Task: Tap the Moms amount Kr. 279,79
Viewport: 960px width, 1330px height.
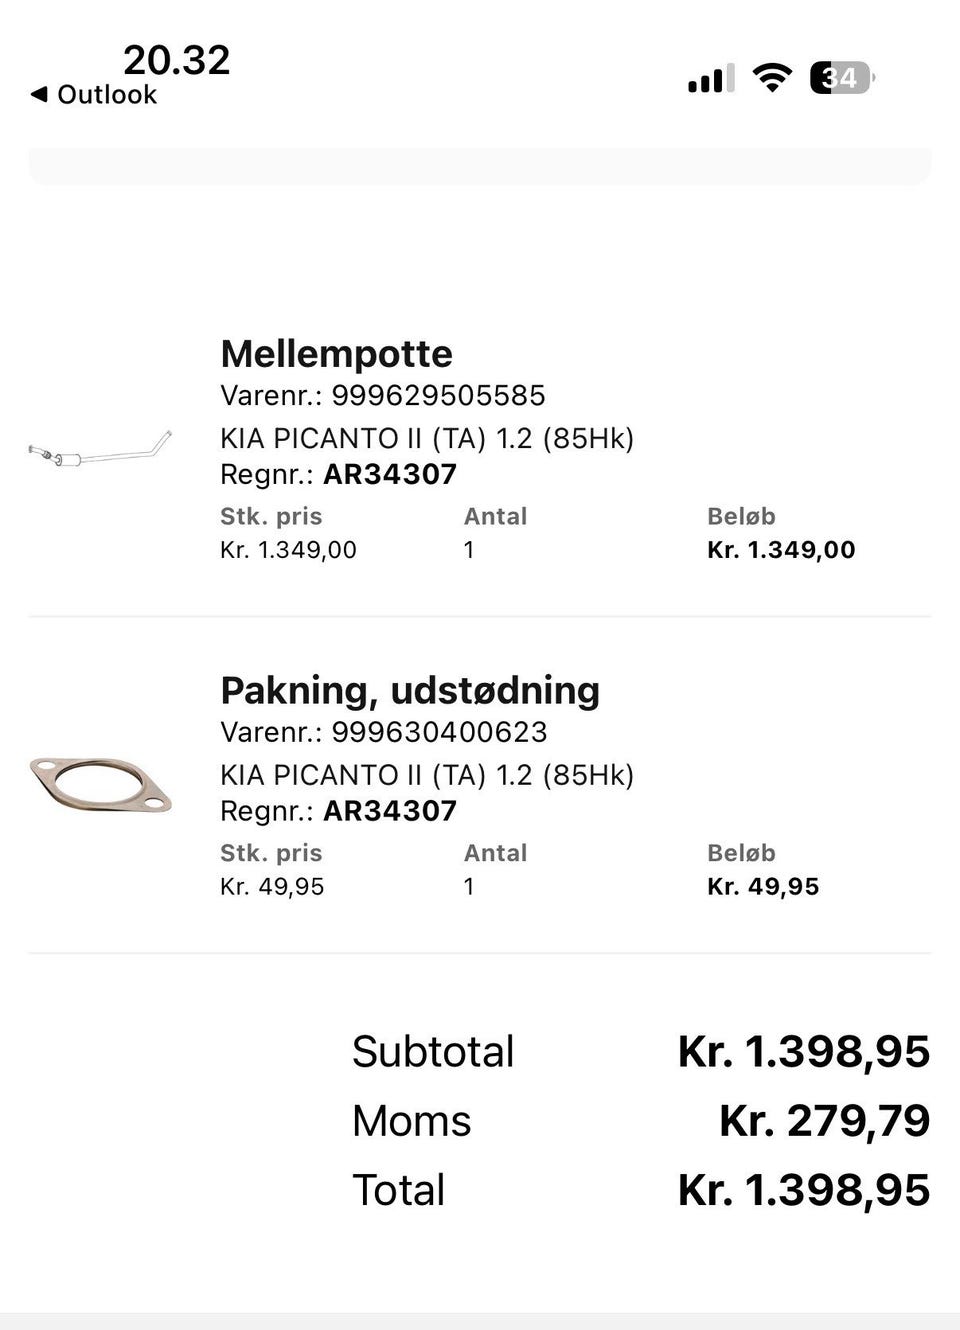Action: (x=824, y=1121)
